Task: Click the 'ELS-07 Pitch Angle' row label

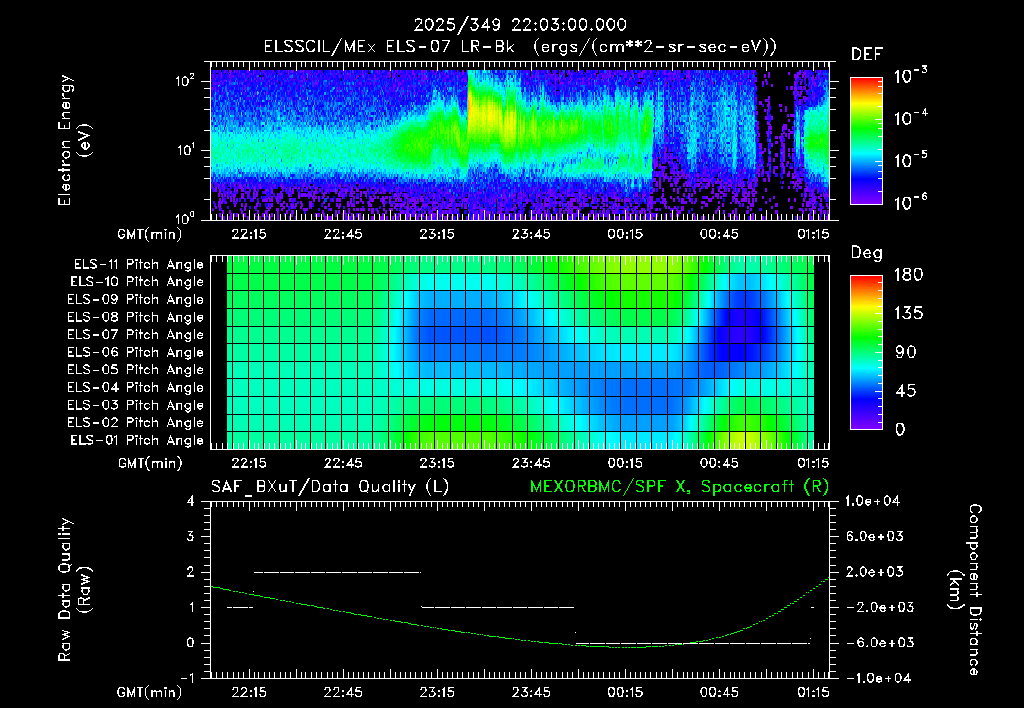Action: [x=136, y=334]
